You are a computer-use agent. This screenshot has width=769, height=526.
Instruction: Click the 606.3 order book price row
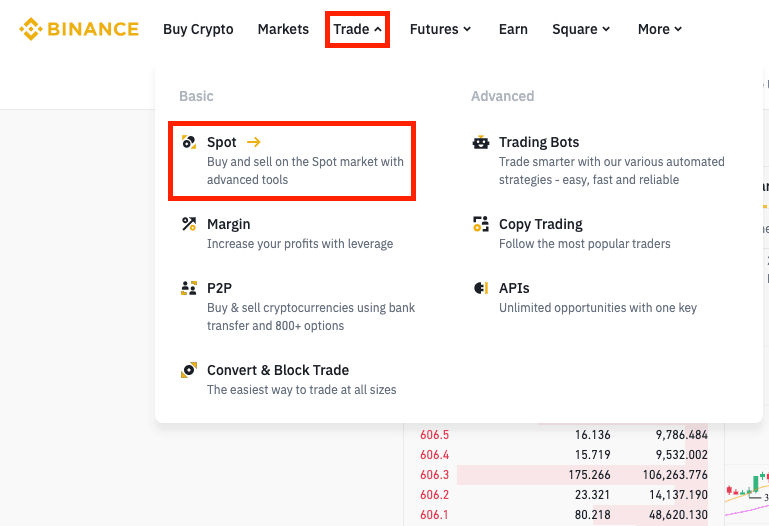pyautogui.click(x=435, y=475)
